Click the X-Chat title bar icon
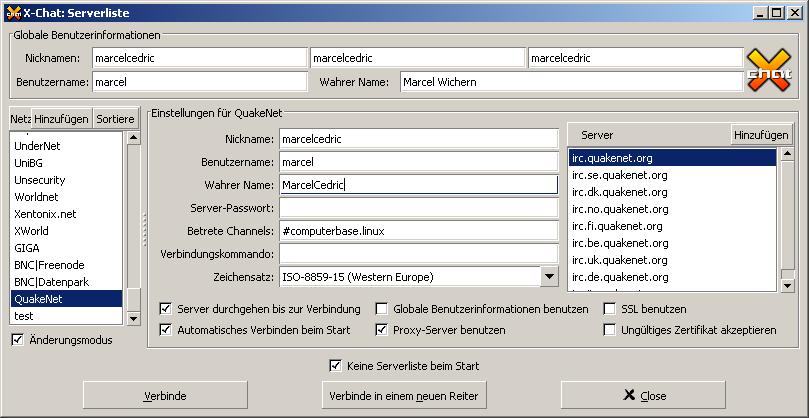This screenshot has width=809, height=418. (x=13, y=12)
